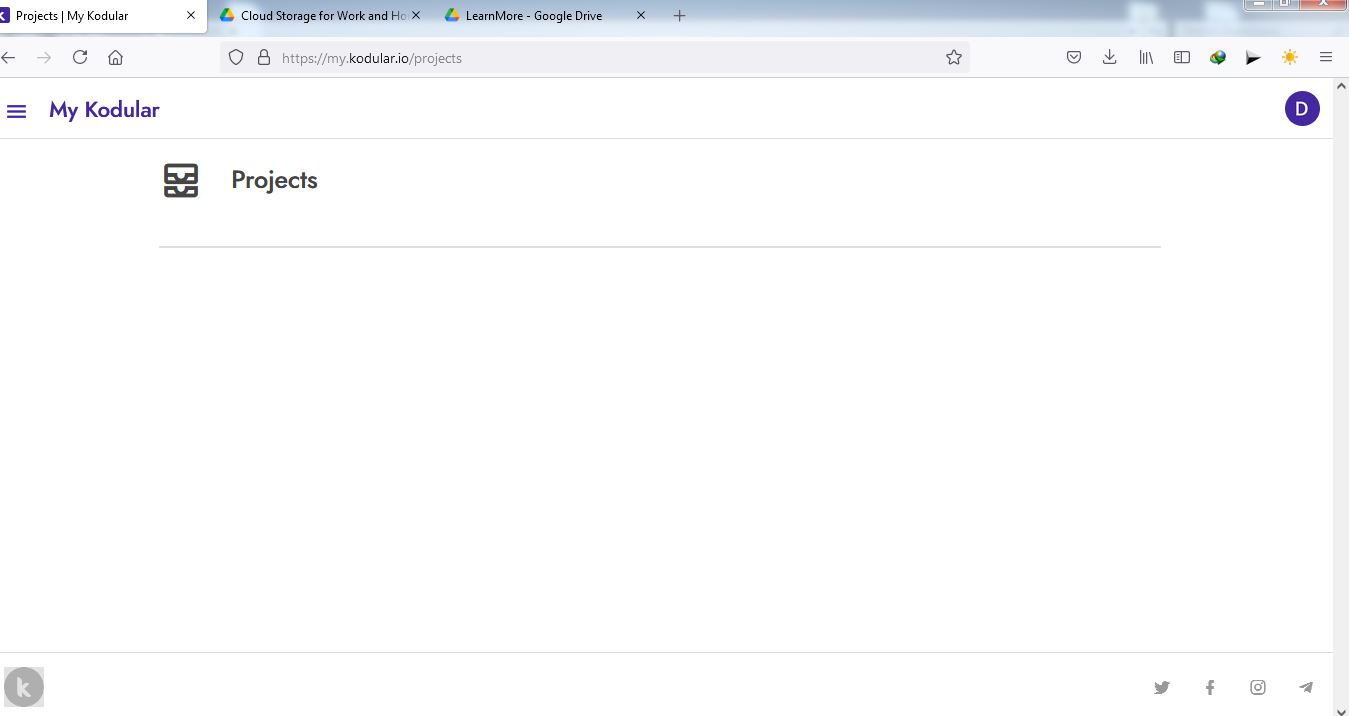The width and height of the screenshot is (1349, 716).
Task: Click the yellow sun extension icon
Action: click(1290, 58)
